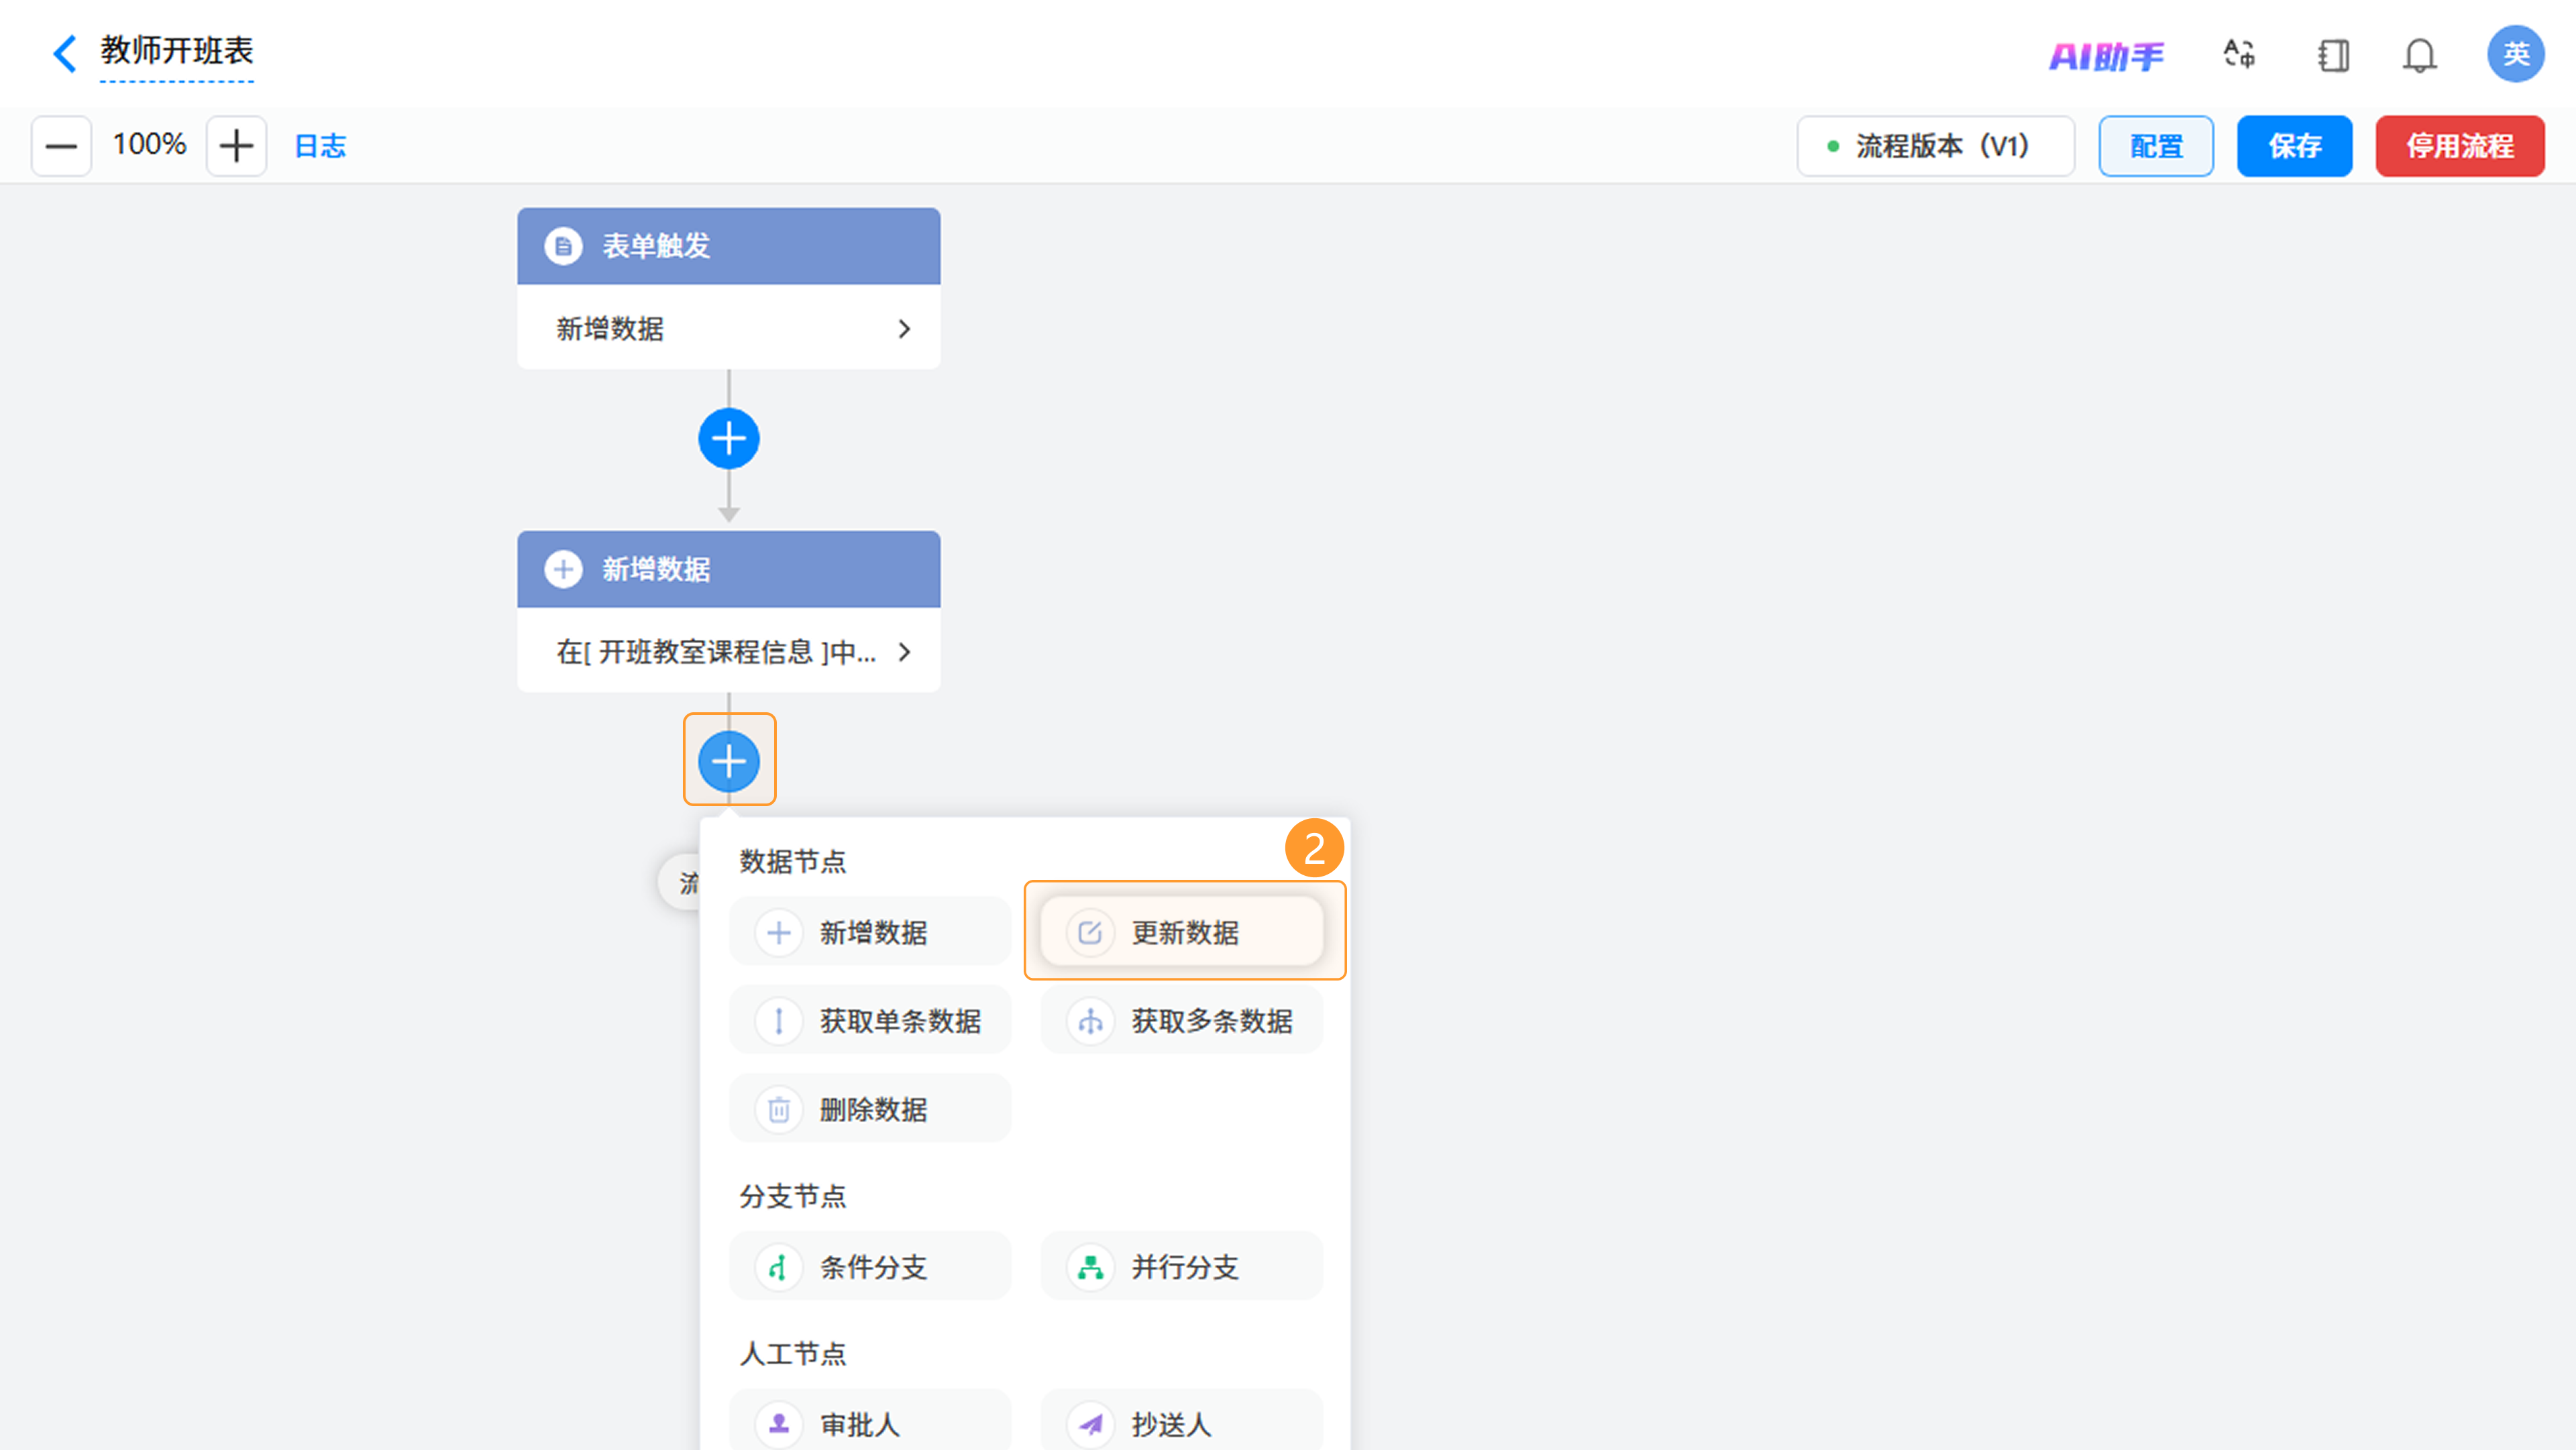Choose 新增数据 in the node menu
This screenshot has width=2576, height=1450.
(870, 932)
